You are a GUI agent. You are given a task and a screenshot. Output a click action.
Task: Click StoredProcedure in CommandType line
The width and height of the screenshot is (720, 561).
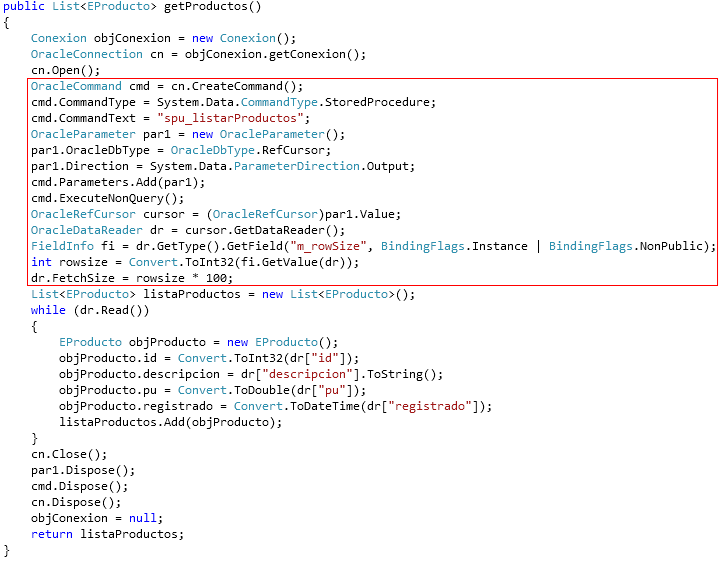pyautogui.click(x=378, y=102)
